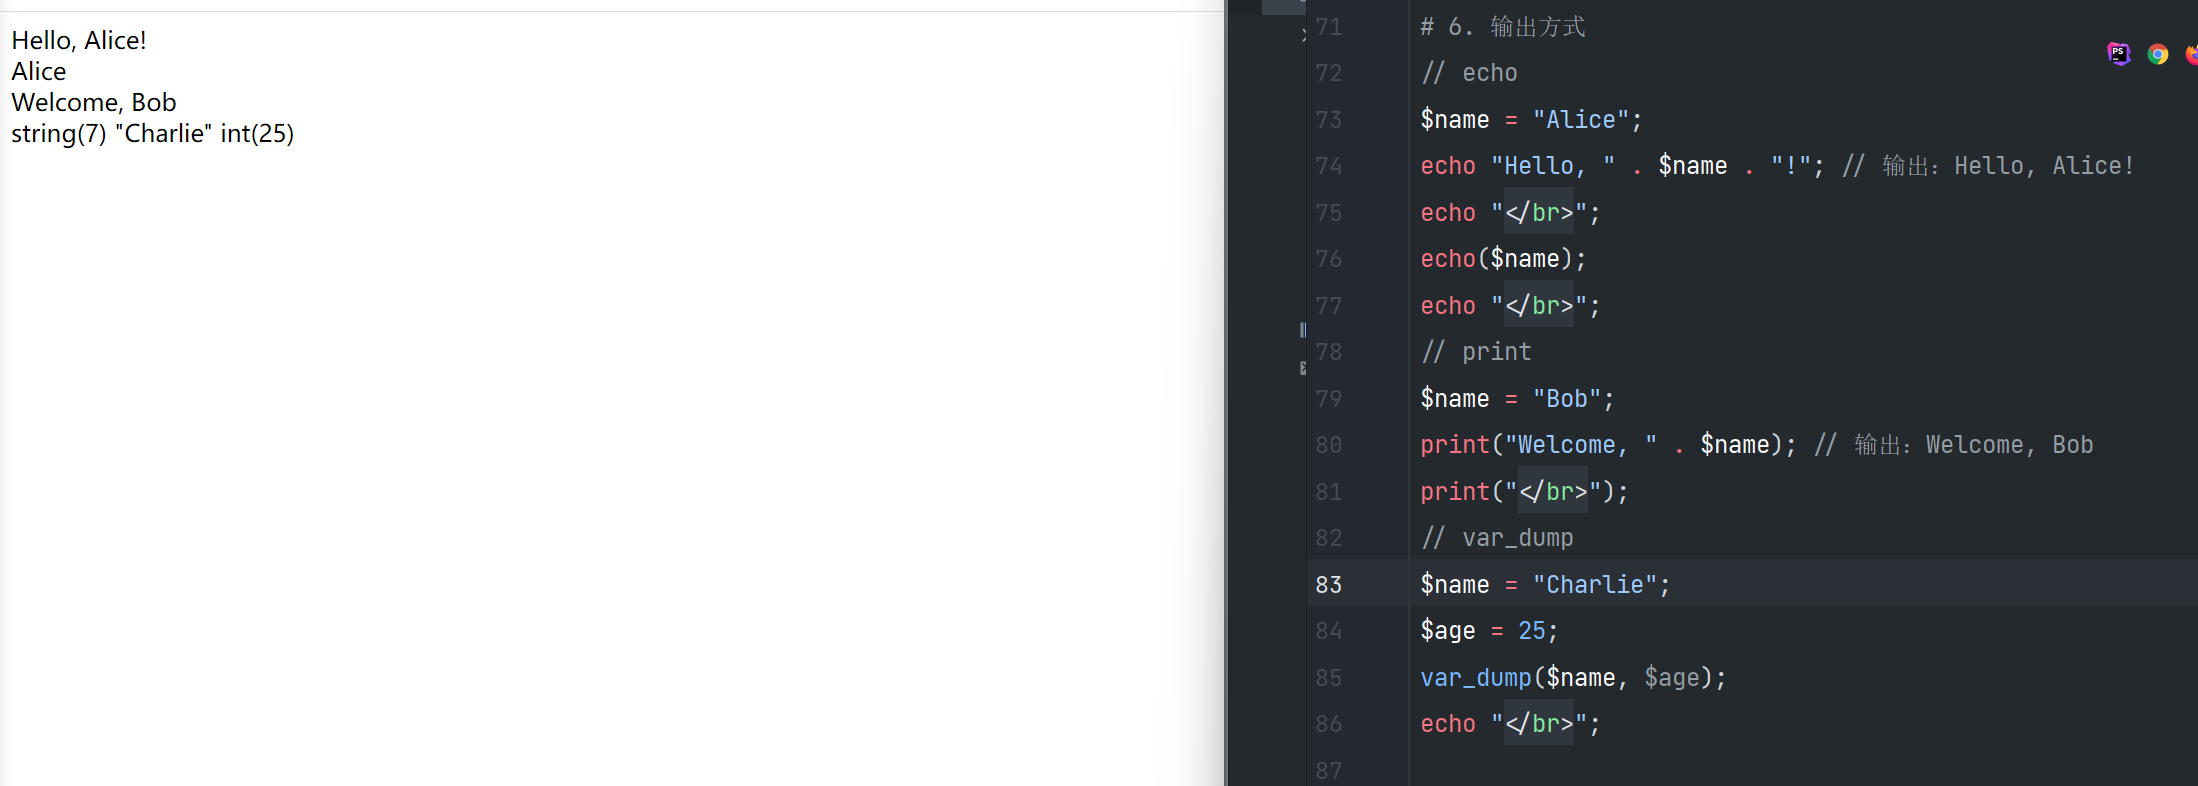
Task: Click the print keyword on line 80
Action: pyautogui.click(x=1454, y=445)
